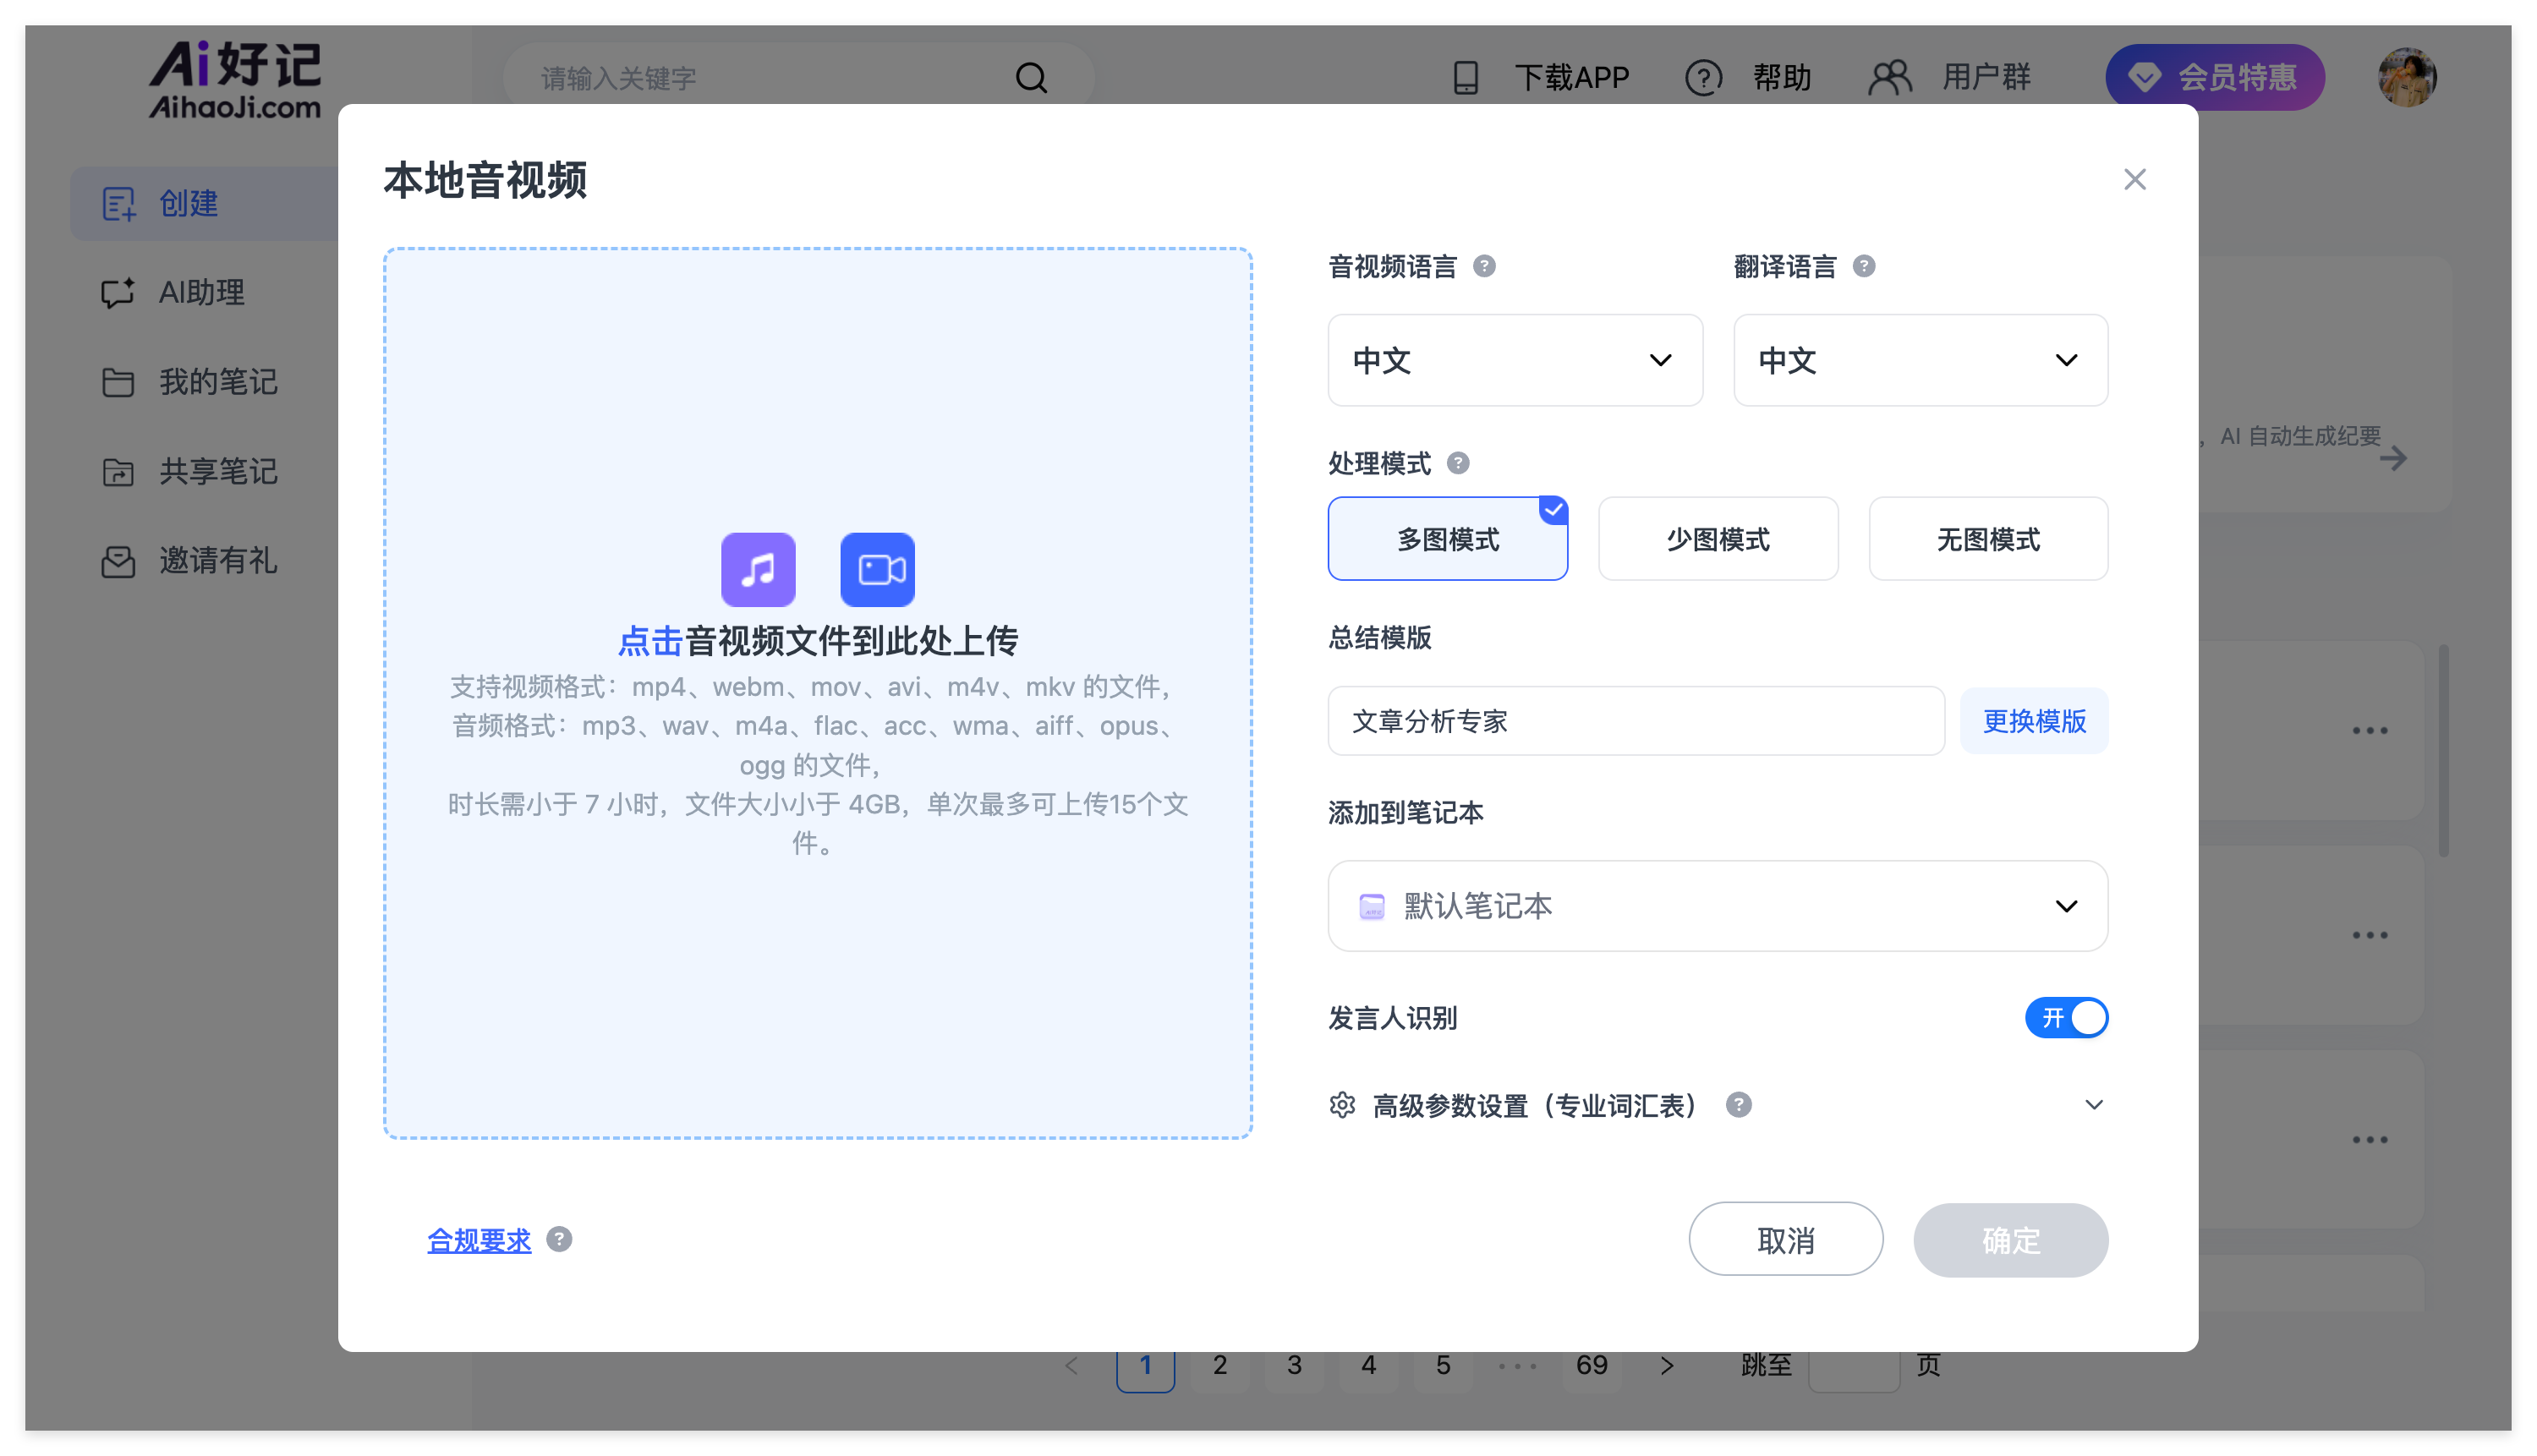Select 少图模式 processing mode
This screenshot has width=2537, height=1456.
click(1717, 539)
